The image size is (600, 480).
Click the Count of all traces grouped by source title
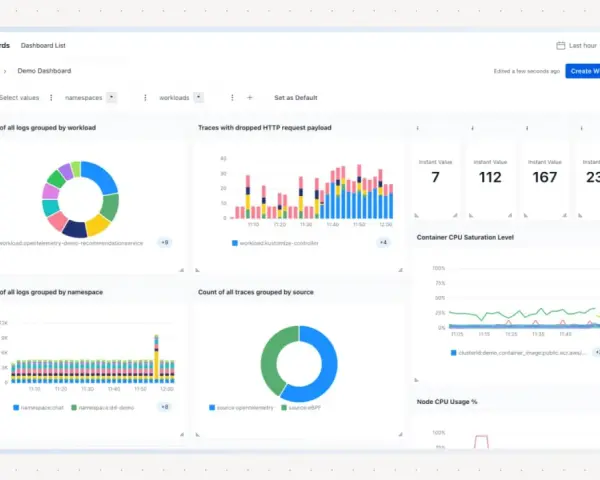[x=256, y=292]
